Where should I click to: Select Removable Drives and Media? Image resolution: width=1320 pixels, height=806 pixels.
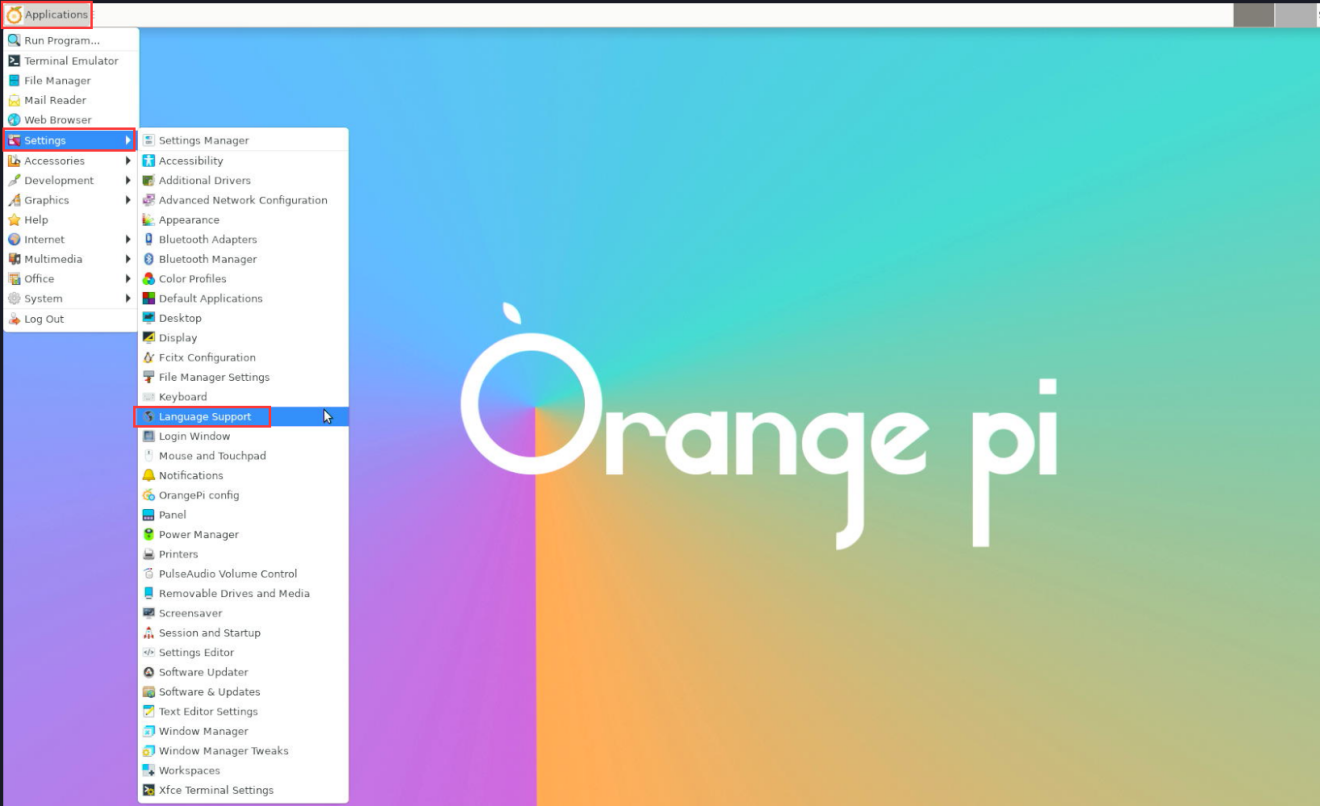click(243, 594)
